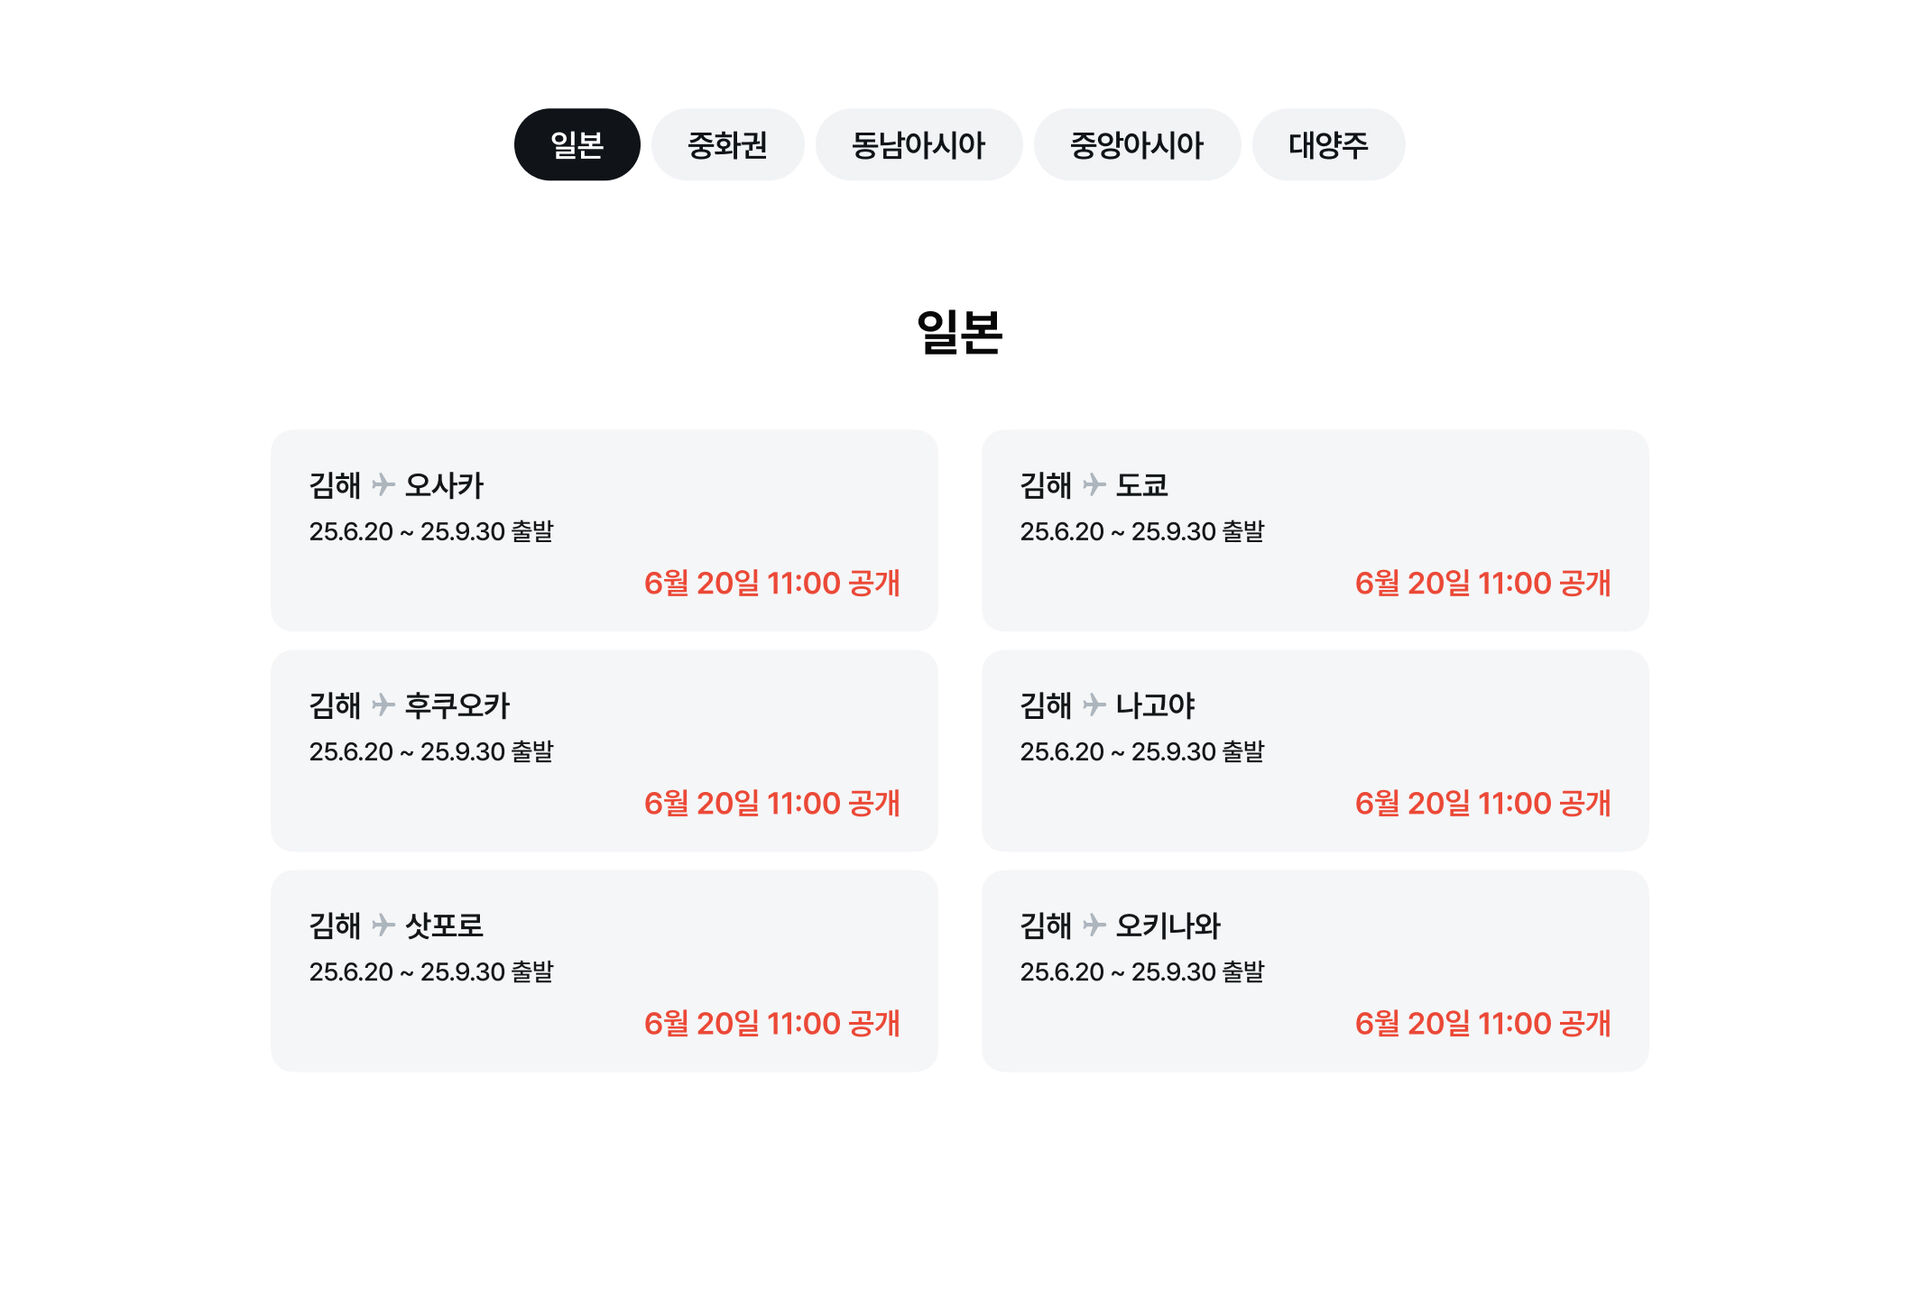Click the red release time on 나고야 card

pos(1482,803)
